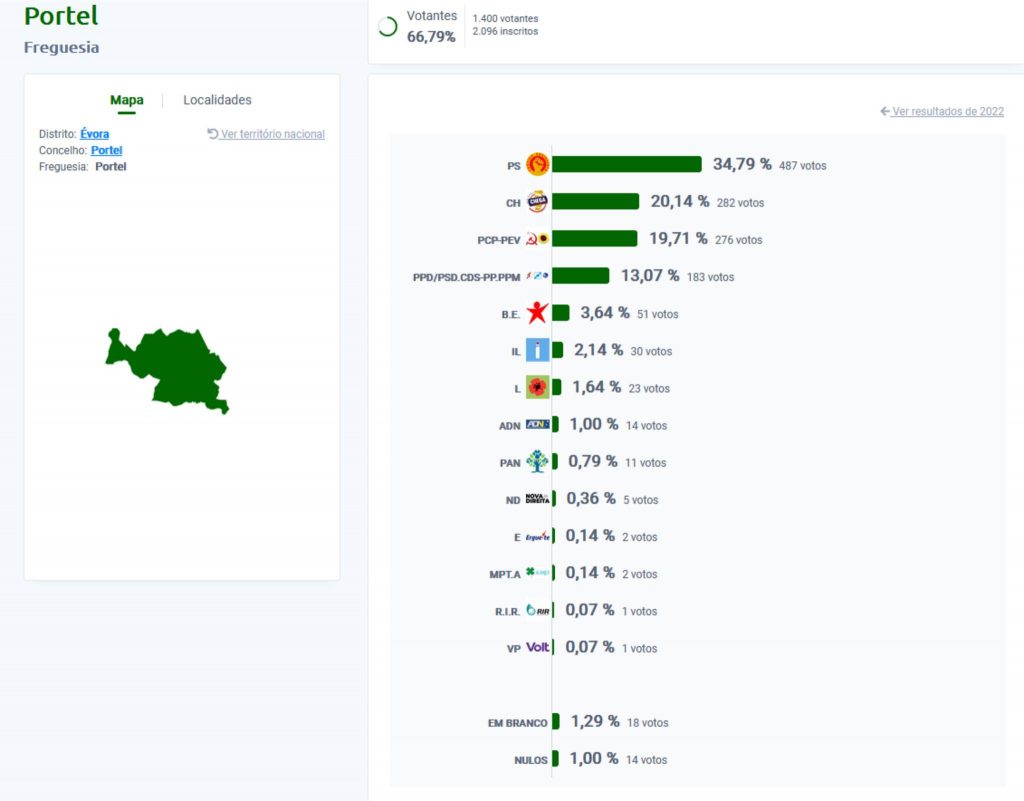
Task: Click the Livre (L) poppy logo
Action: 537,387
